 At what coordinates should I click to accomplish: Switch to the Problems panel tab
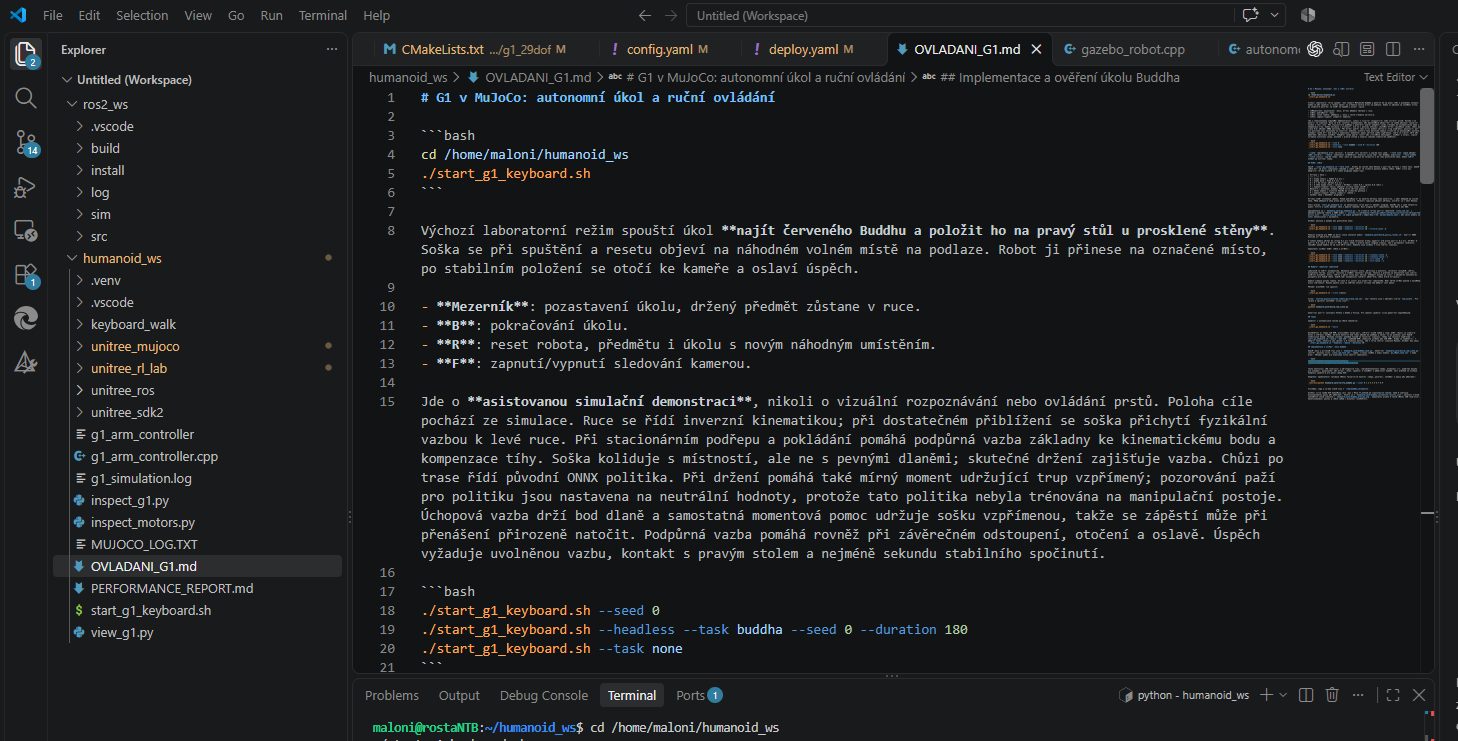[x=392, y=695]
